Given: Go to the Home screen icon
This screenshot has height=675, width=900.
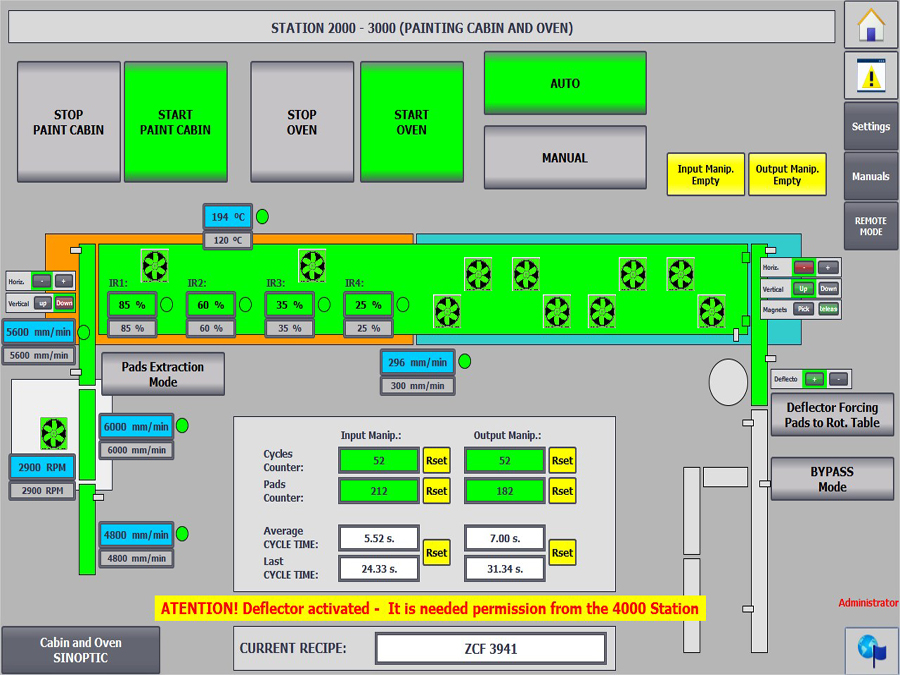Looking at the screenshot, I should coord(870,24).
